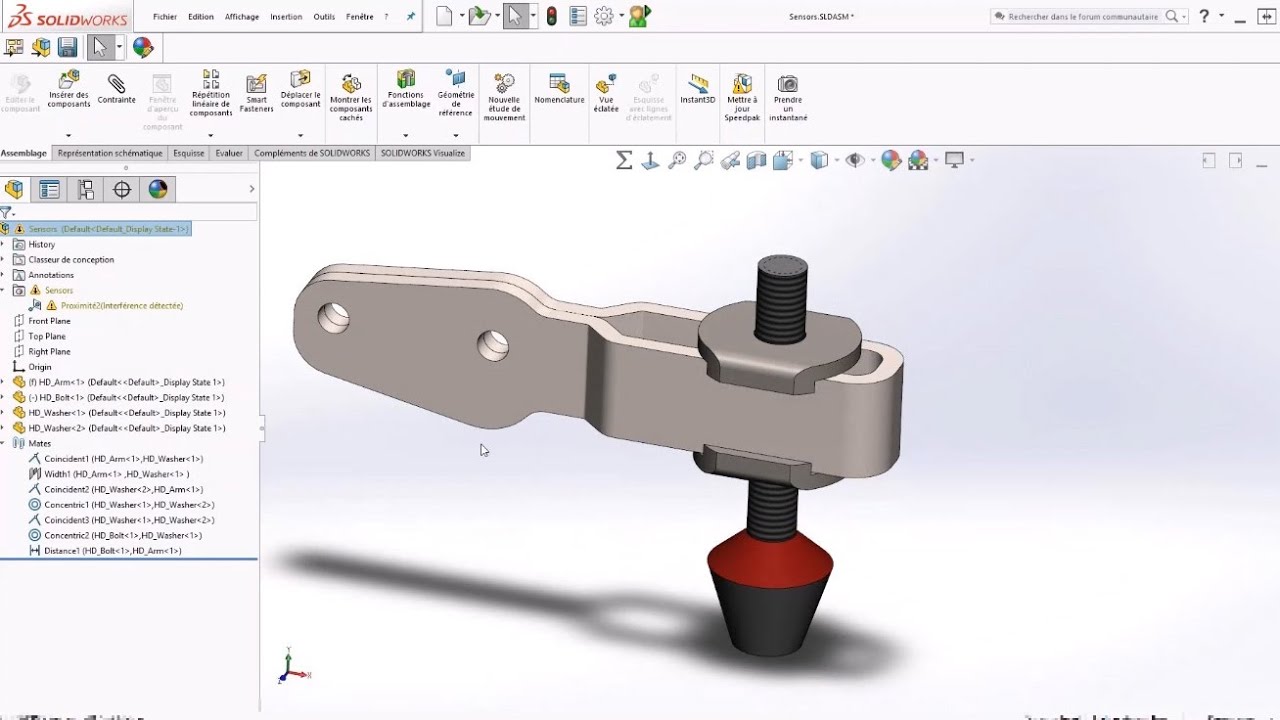Expand the History tree node
Image resolution: width=1280 pixels, height=720 pixels.
3,244
